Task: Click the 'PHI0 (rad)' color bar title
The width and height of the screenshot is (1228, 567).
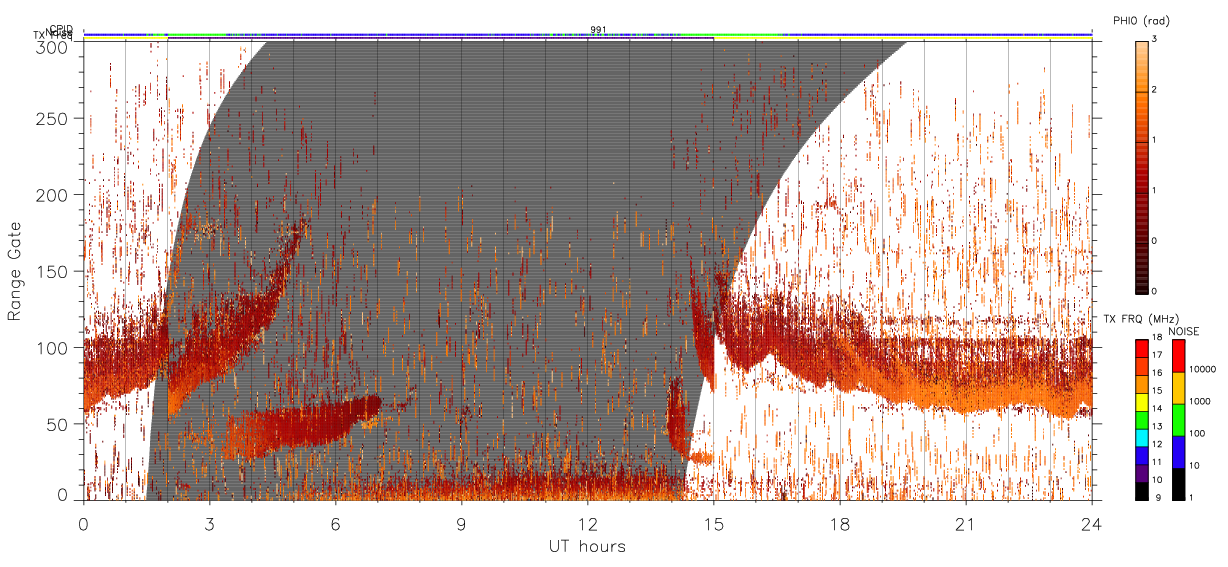Action: tap(1140, 21)
